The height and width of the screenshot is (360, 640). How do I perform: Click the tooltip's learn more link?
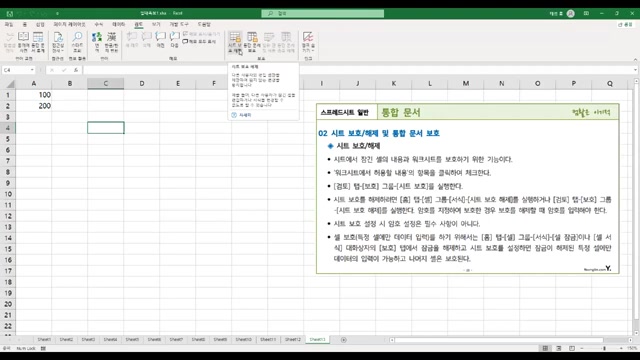point(245,115)
